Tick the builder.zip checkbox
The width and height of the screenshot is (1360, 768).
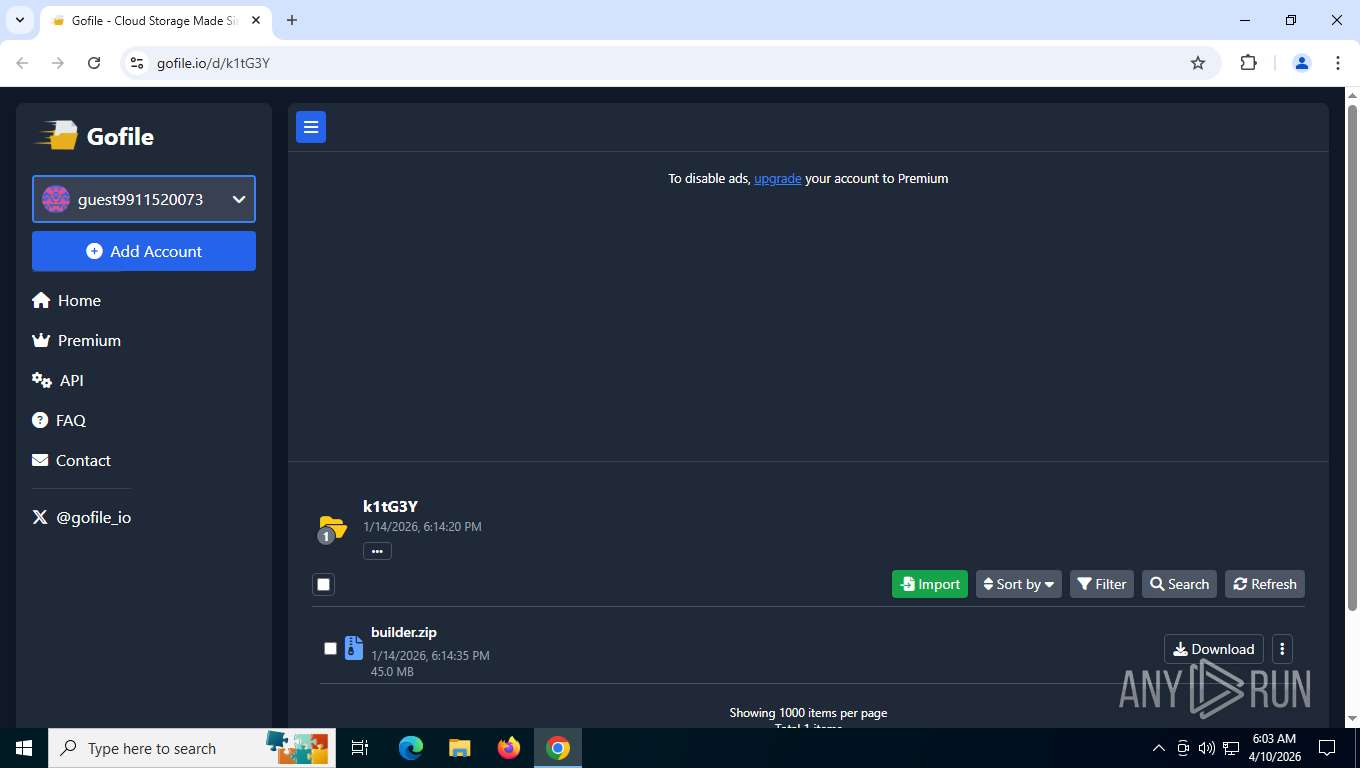click(330, 648)
